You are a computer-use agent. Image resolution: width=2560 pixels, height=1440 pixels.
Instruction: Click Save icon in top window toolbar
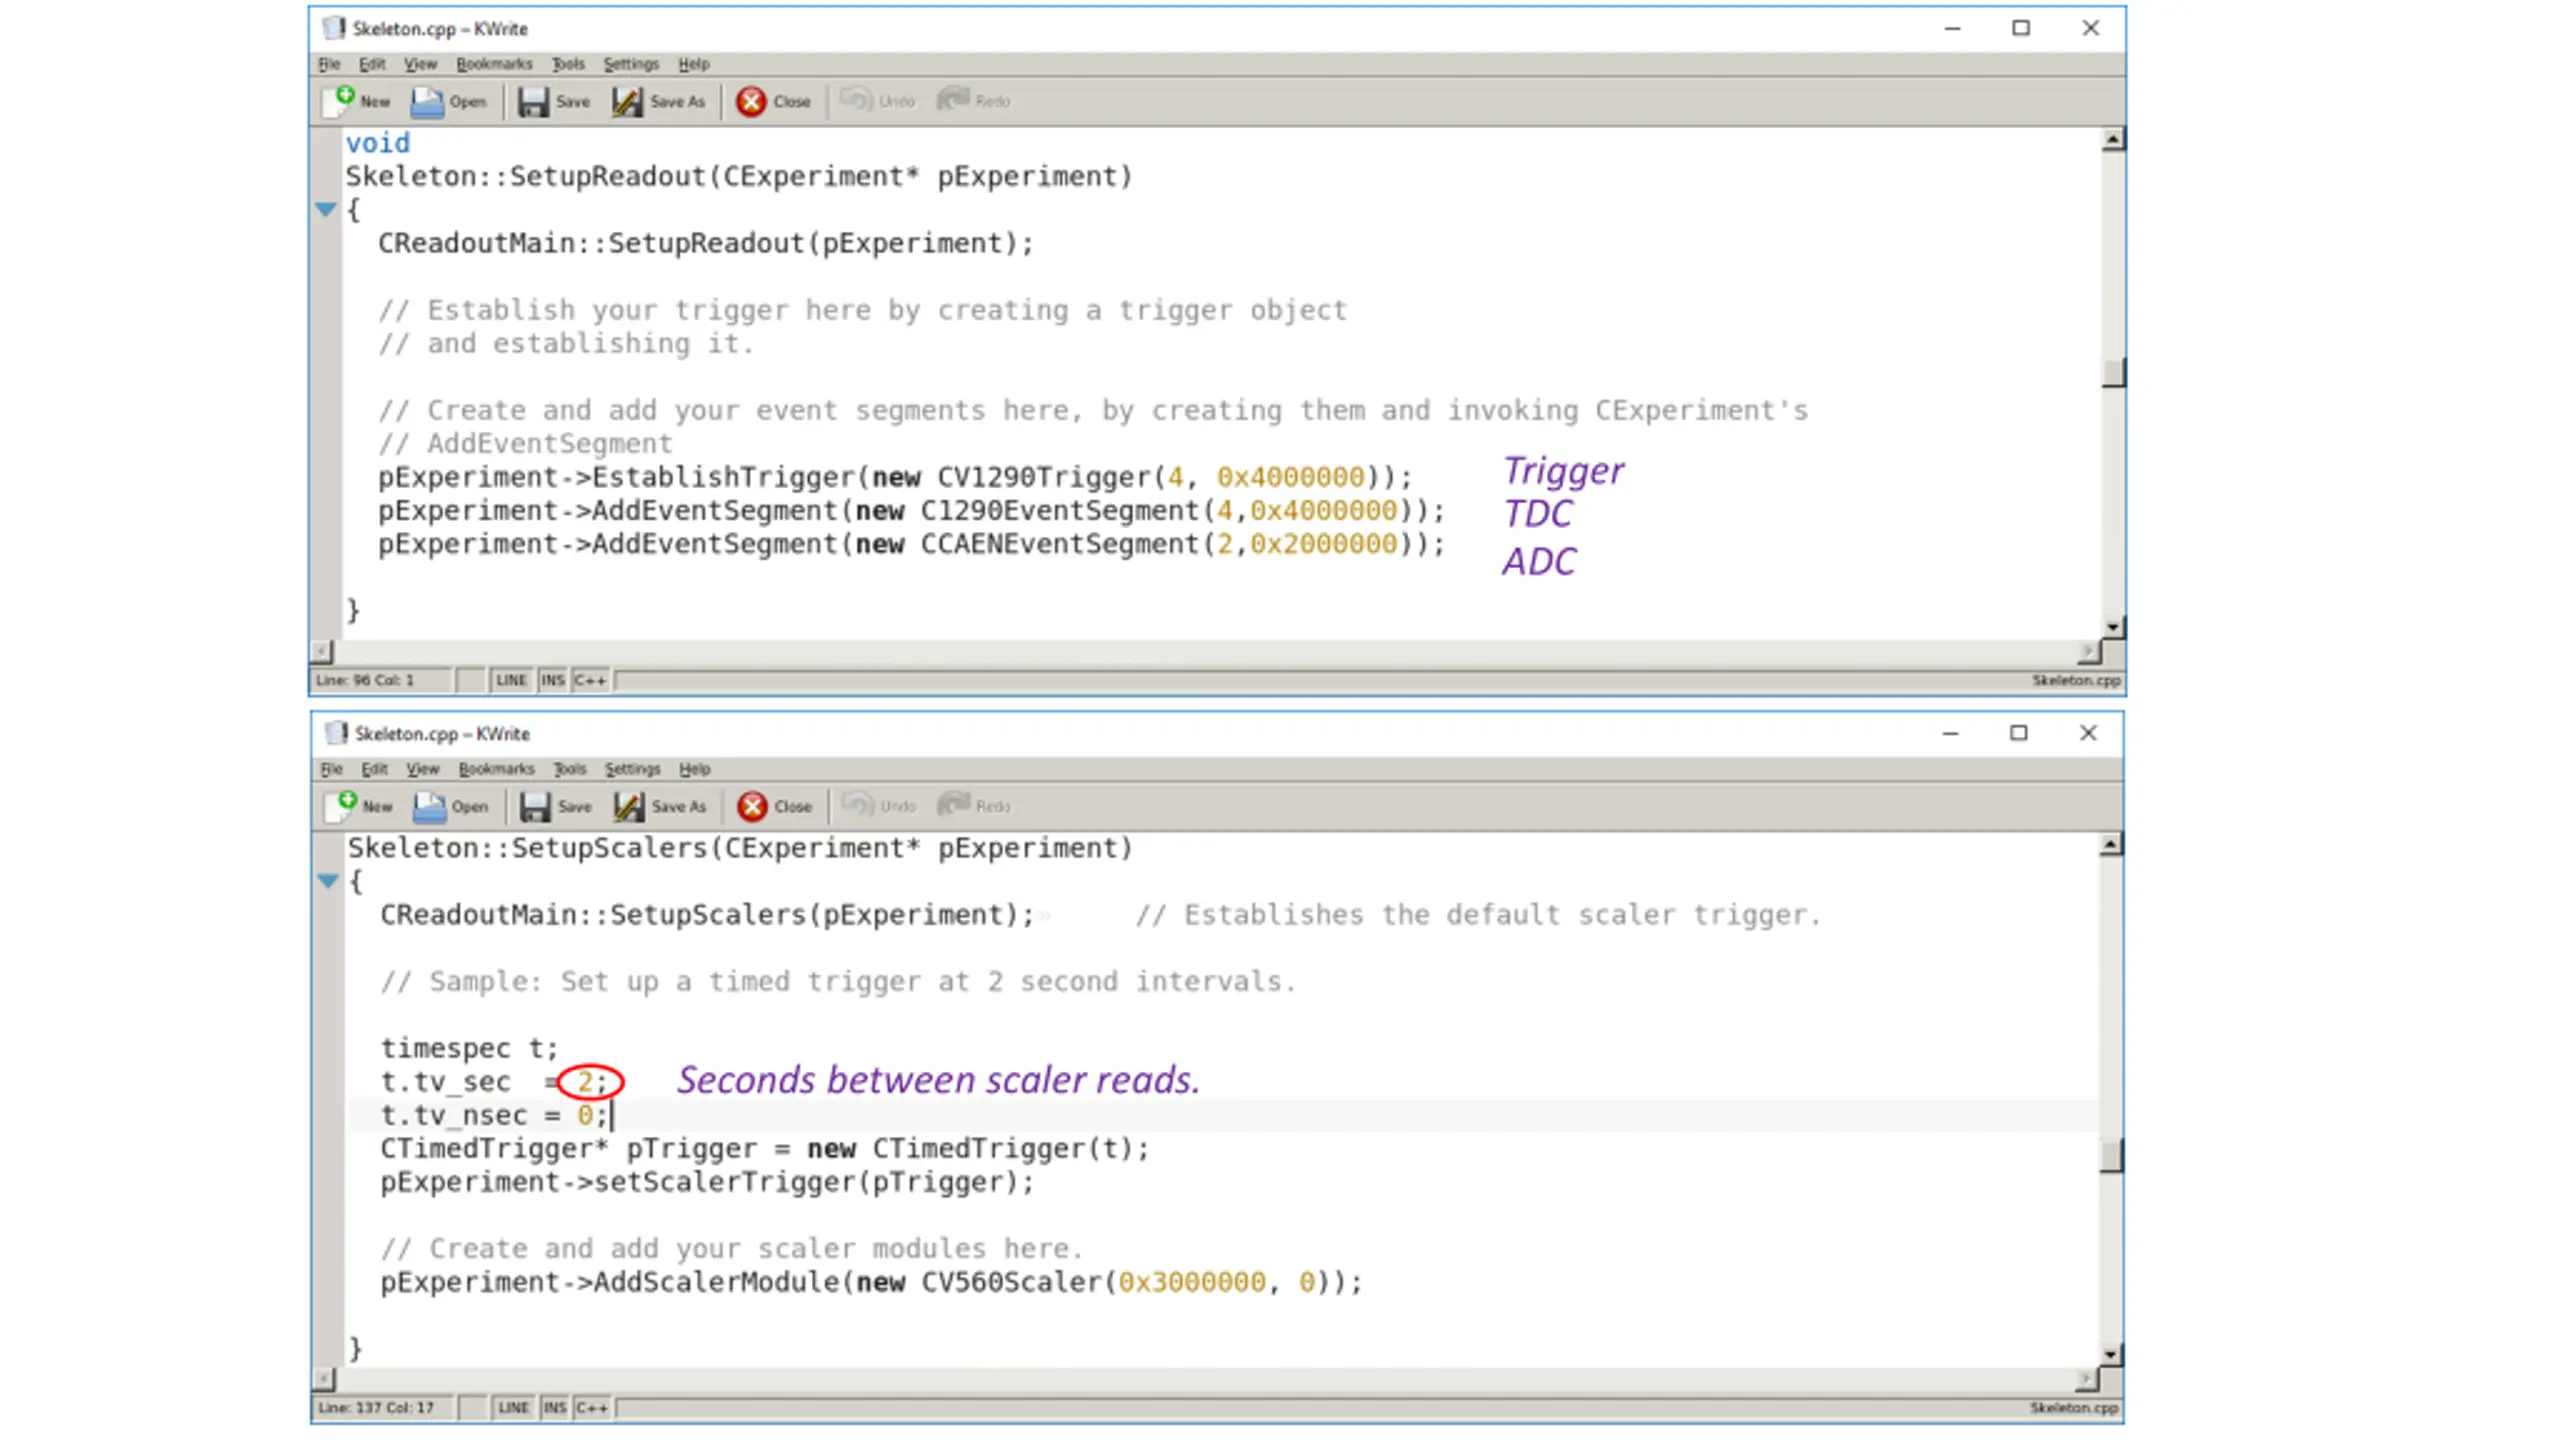coord(533,101)
